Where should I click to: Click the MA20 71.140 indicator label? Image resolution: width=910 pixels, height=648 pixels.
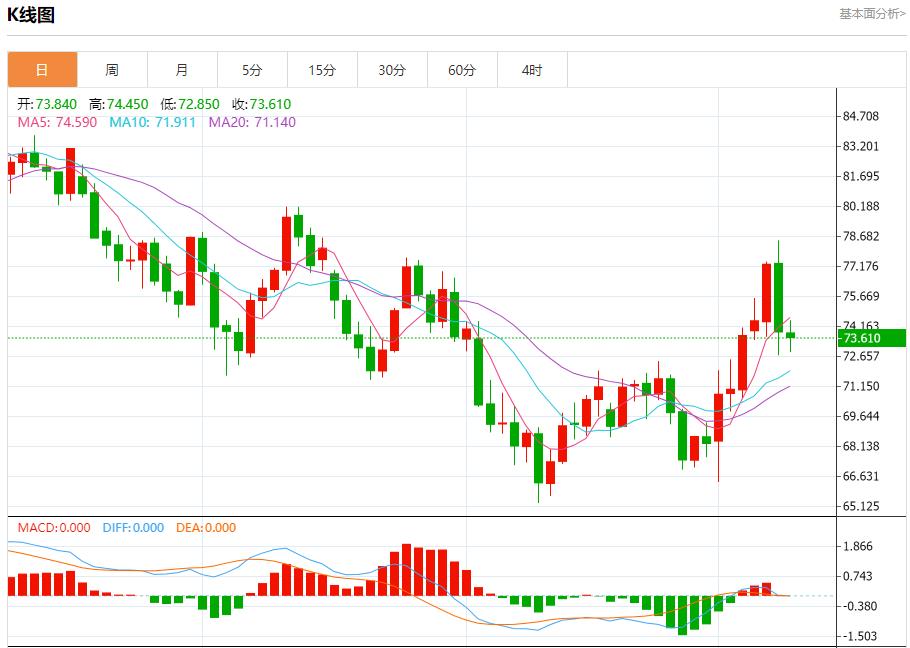pyautogui.click(x=252, y=122)
